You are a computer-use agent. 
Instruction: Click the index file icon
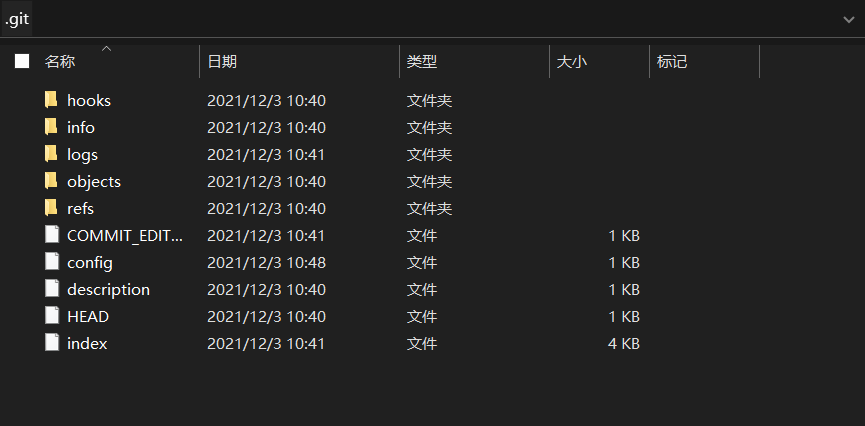pos(52,343)
